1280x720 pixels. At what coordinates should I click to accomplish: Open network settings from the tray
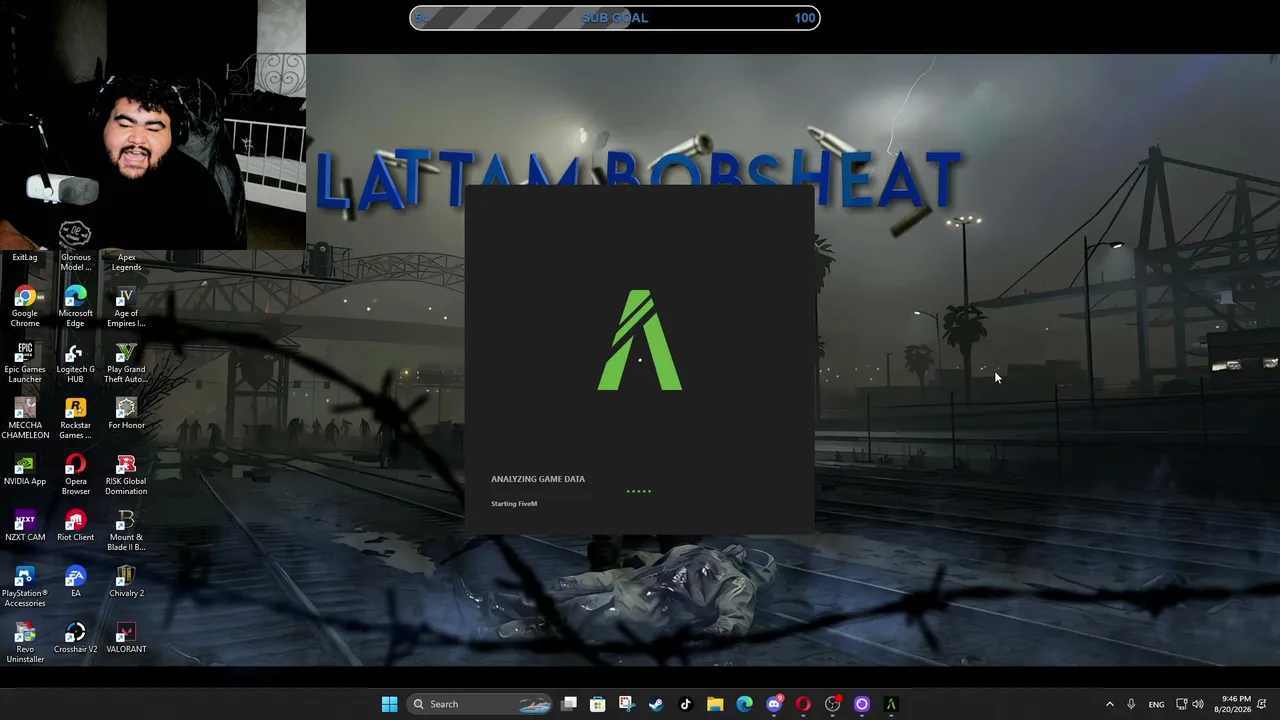[1181, 704]
